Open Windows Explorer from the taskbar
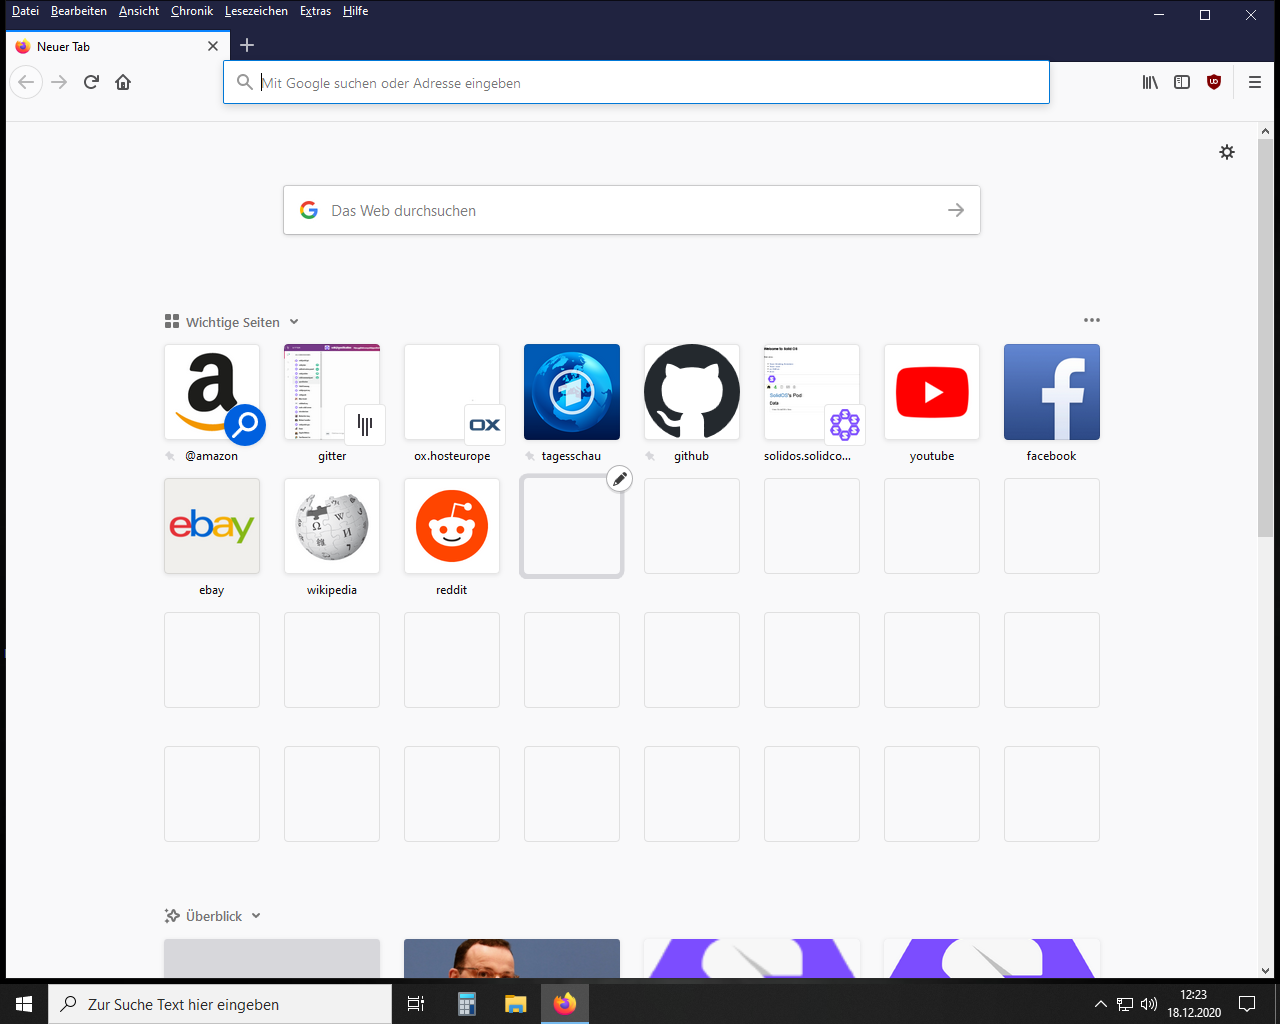 515,1004
